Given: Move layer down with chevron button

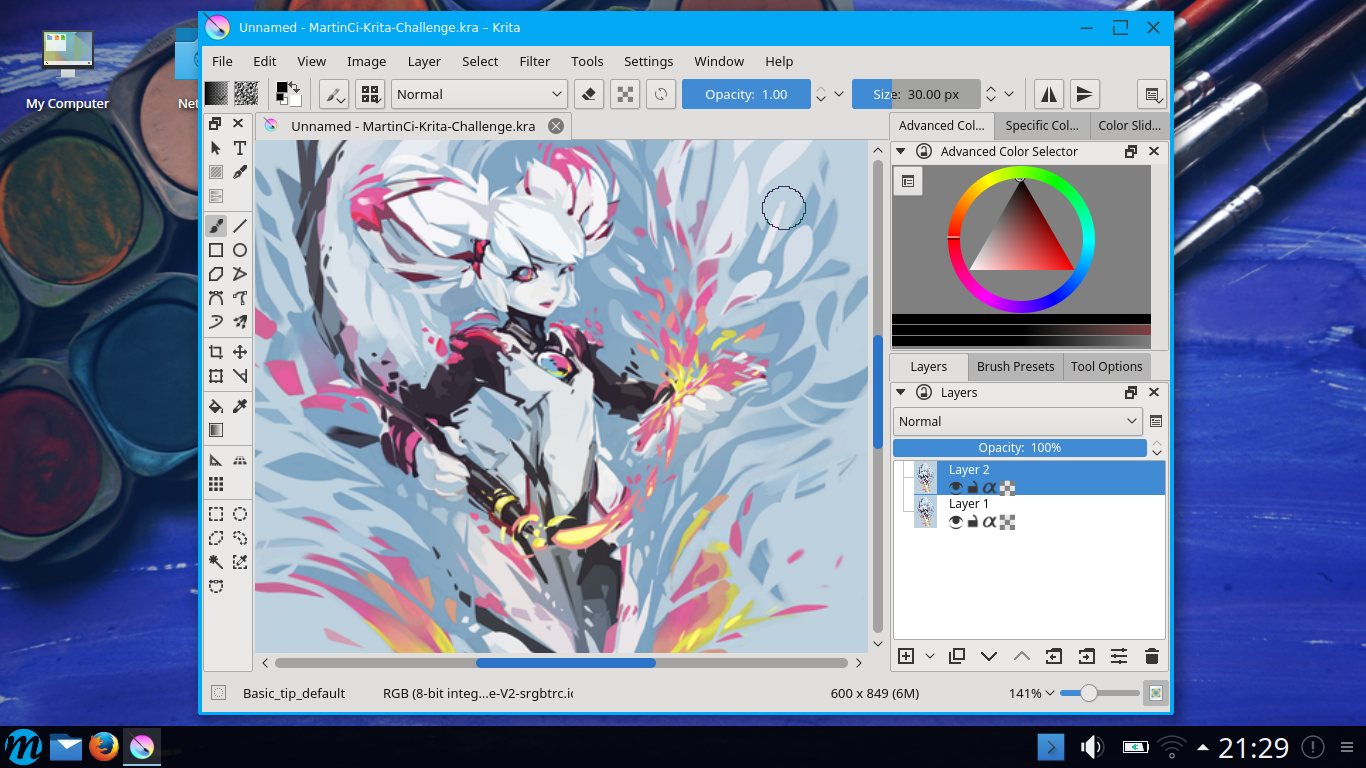Looking at the screenshot, I should 989,656.
